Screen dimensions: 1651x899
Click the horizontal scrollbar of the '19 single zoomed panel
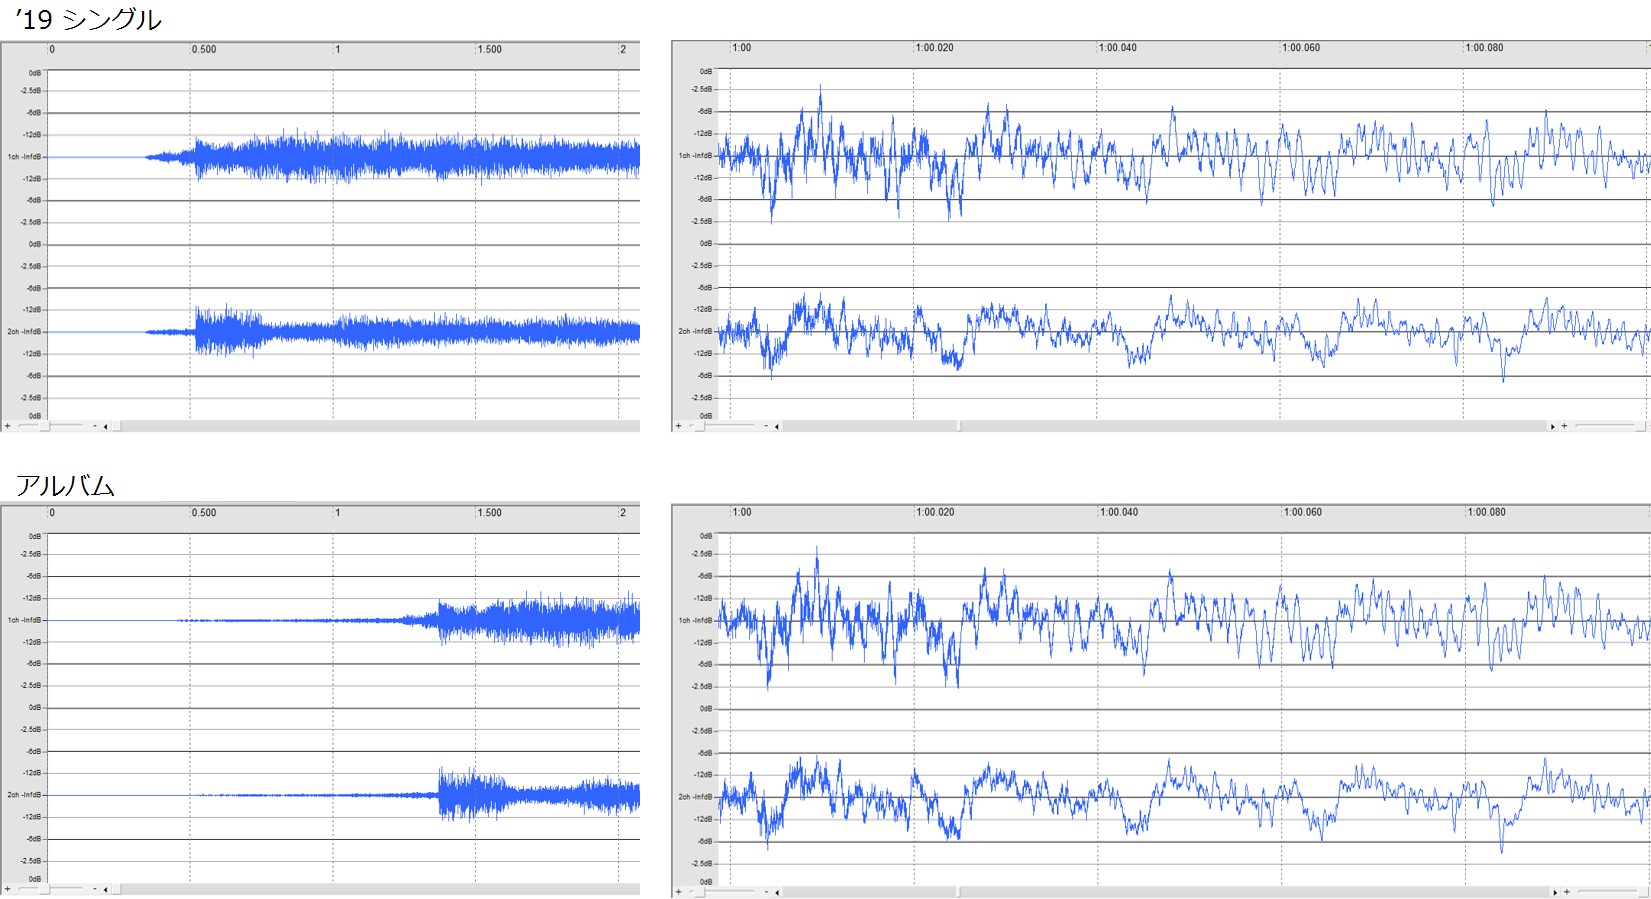1165,426
